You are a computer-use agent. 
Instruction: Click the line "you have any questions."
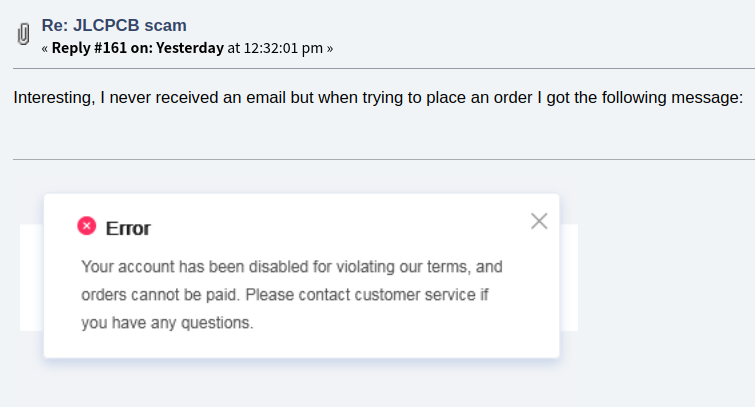(x=167, y=323)
